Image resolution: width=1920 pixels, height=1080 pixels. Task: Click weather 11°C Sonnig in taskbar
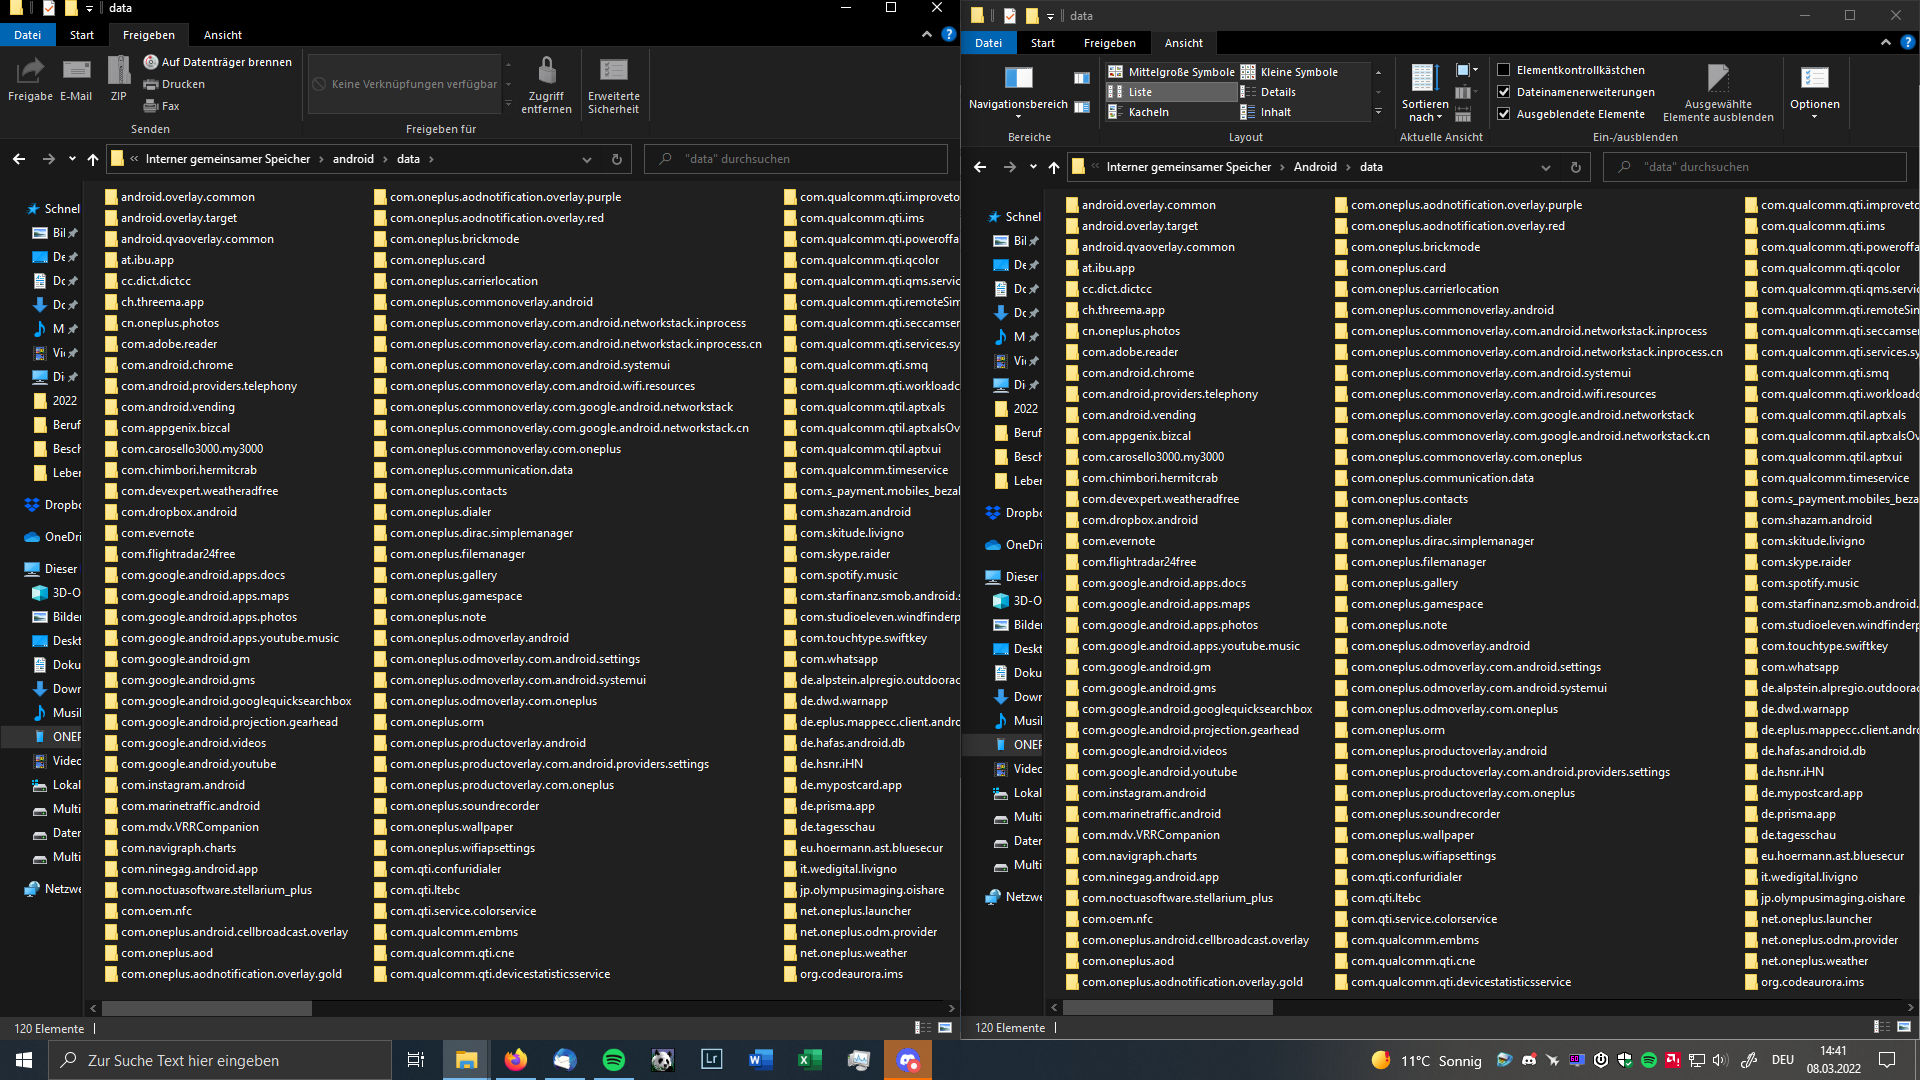(x=1427, y=1060)
